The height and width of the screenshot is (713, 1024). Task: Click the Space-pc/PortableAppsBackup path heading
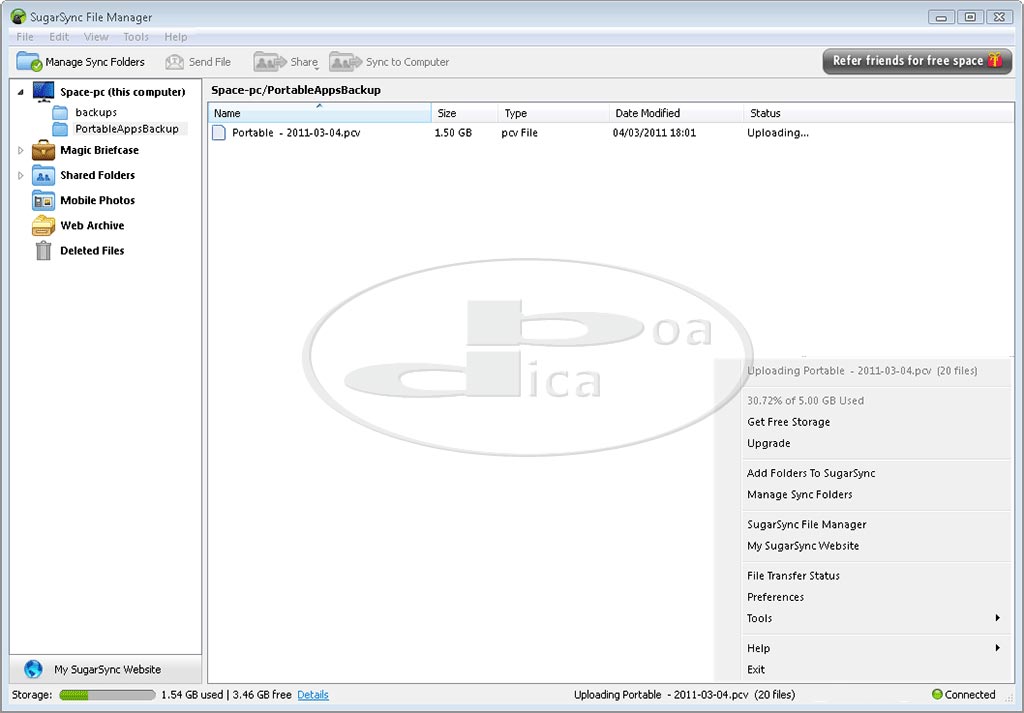296,90
